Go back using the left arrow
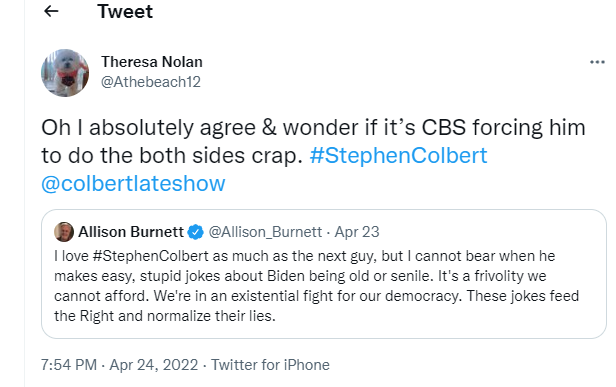This screenshot has width=616, height=387. (51, 11)
